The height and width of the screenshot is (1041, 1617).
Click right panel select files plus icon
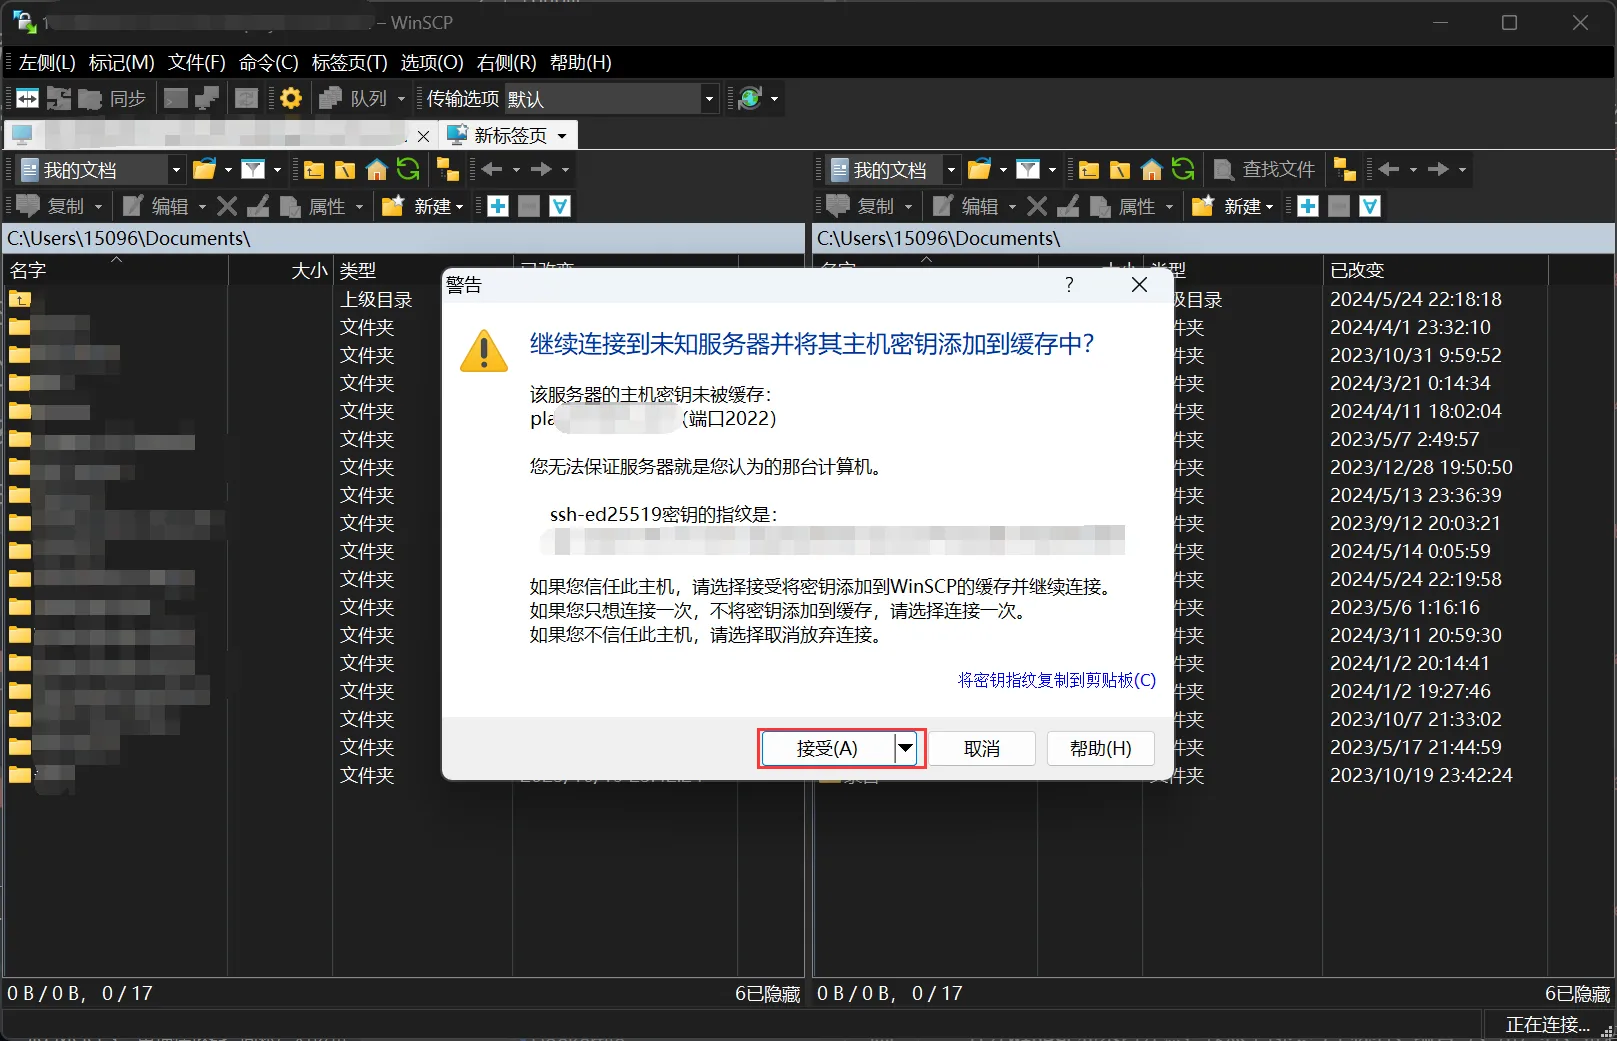[1308, 206]
